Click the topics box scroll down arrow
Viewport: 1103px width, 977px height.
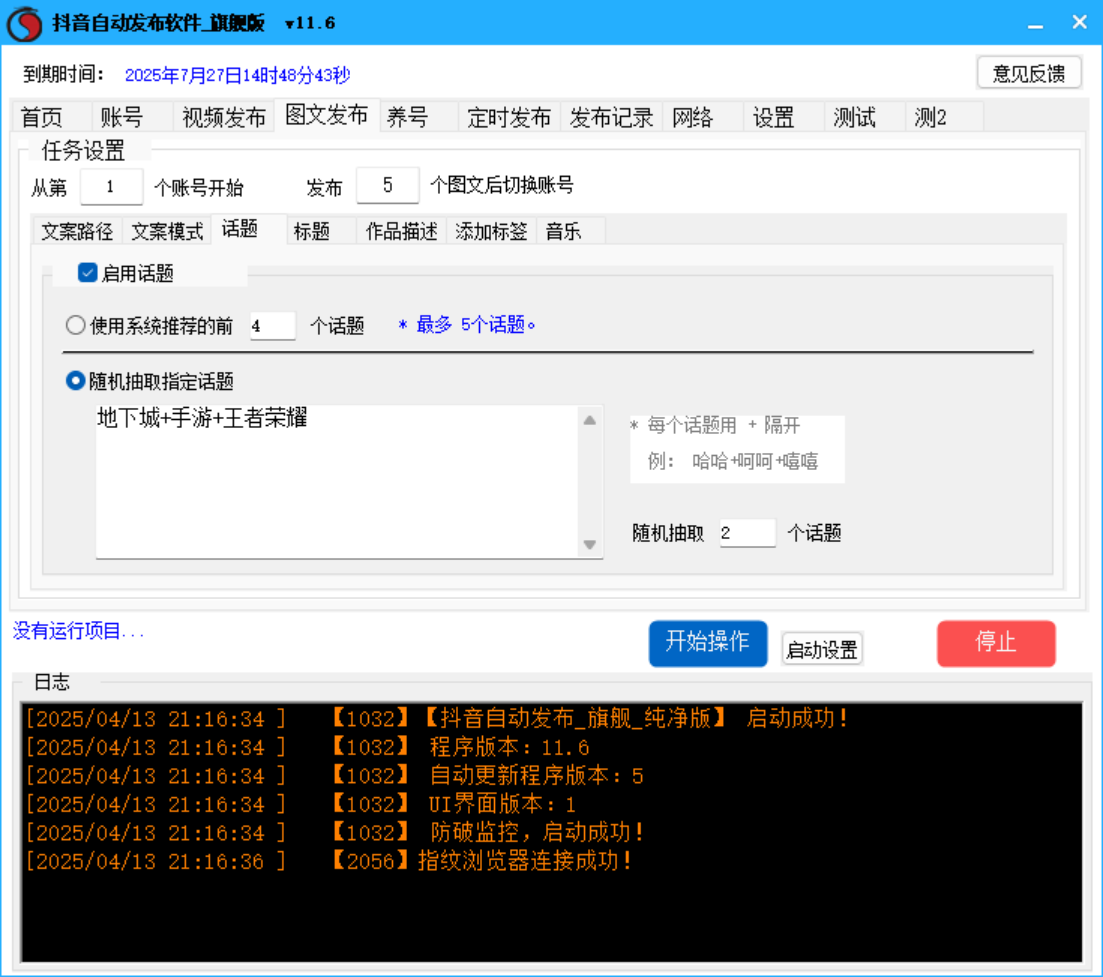pos(590,544)
